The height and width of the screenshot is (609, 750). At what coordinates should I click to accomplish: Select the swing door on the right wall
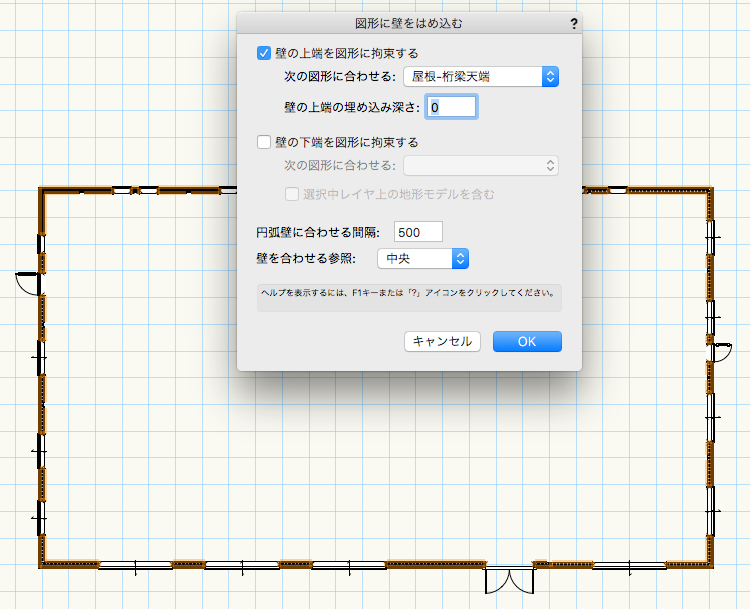tap(720, 352)
